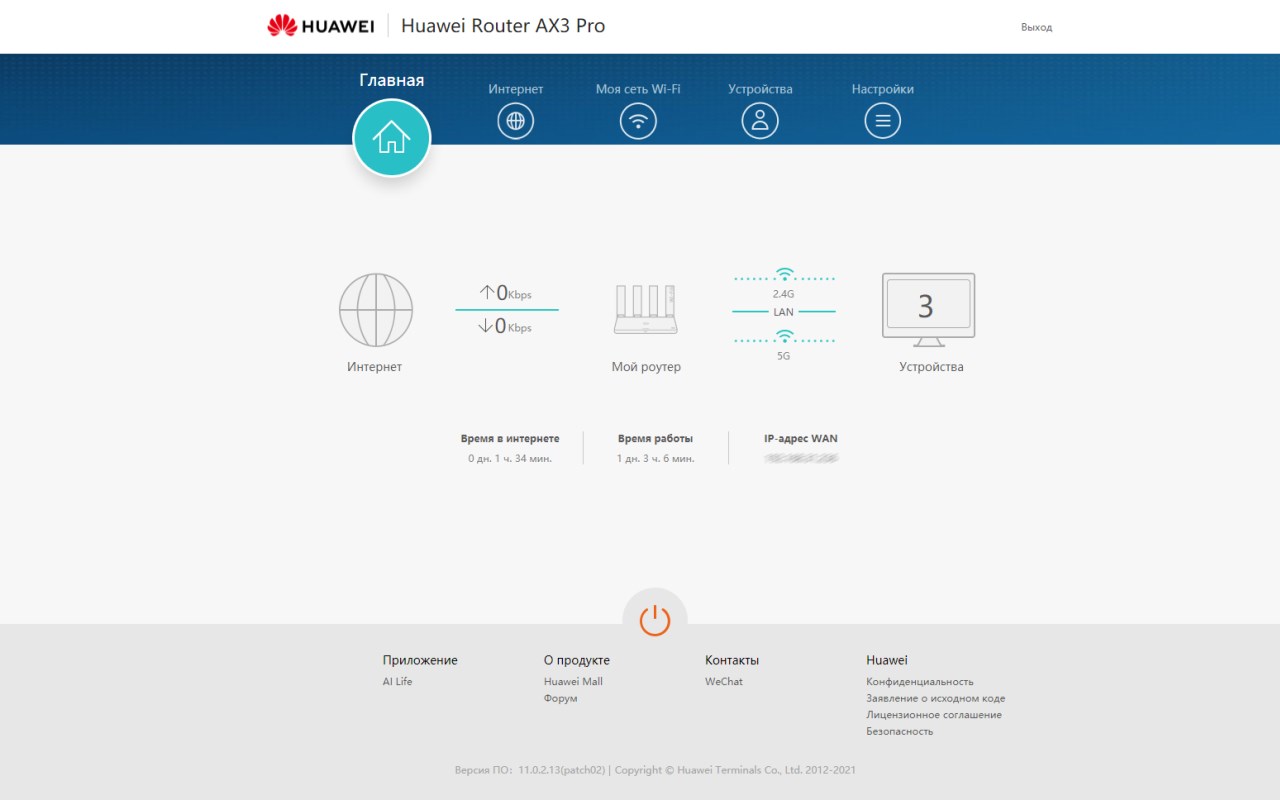Select the Главная tab label
This screenshot has width=1280, height=800.
[392, 80]
